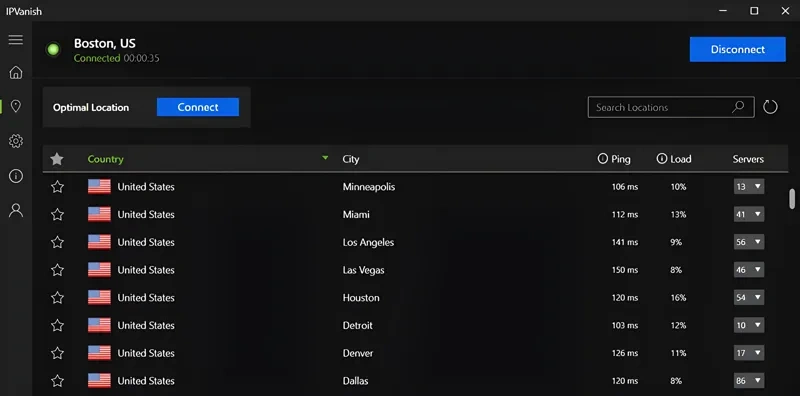Click the search magnifier icon
The height and width of the screenshot is (396, 800).
[x=738, y=107]
